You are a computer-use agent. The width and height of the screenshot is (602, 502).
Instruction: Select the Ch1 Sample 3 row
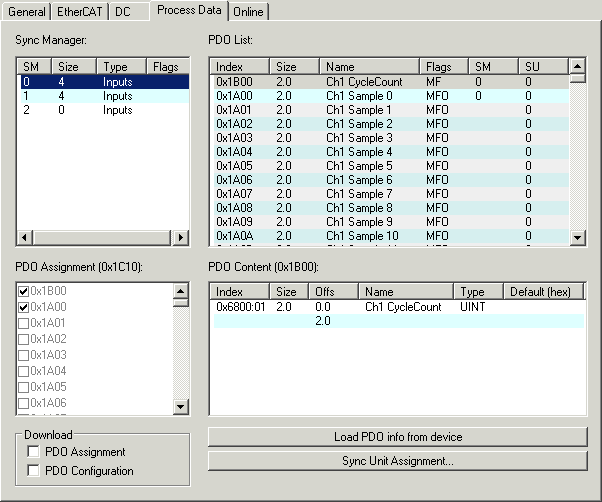[x=391, y=138]
